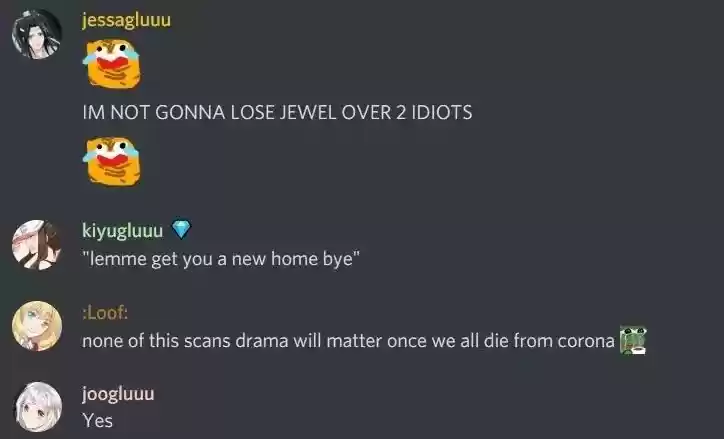This screenshot has height=439, width=724.
Task: Click the frog emoji after corona
Action: click(x=633, y=340)
